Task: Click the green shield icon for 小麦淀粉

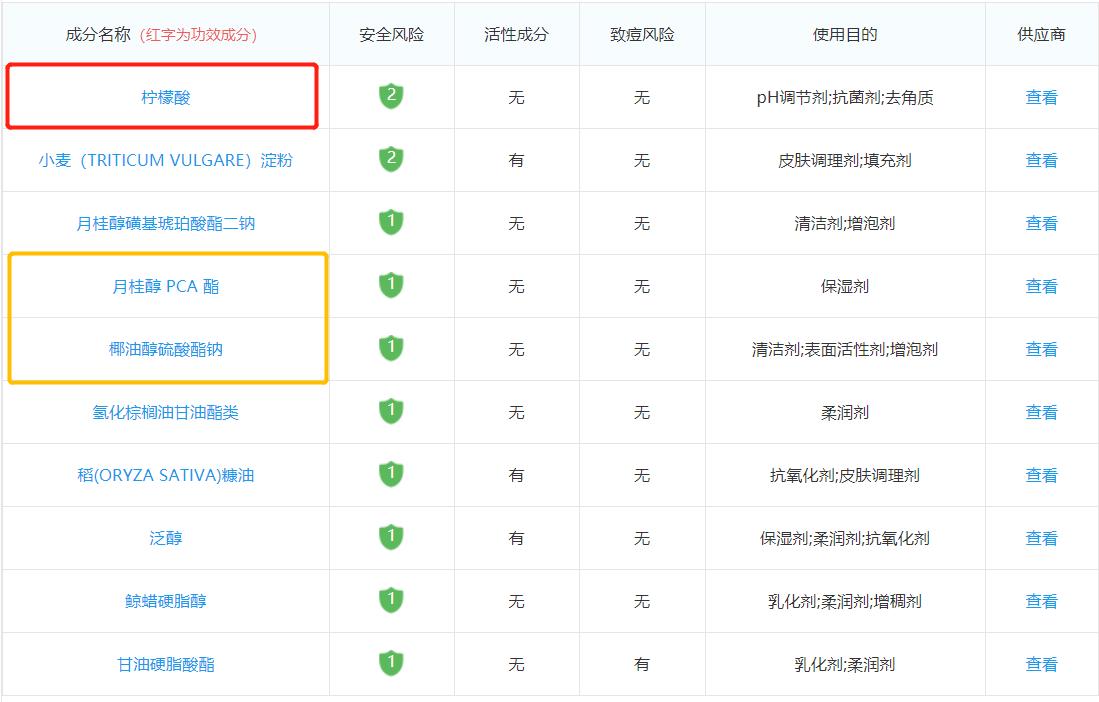Action: coord(393,160)
